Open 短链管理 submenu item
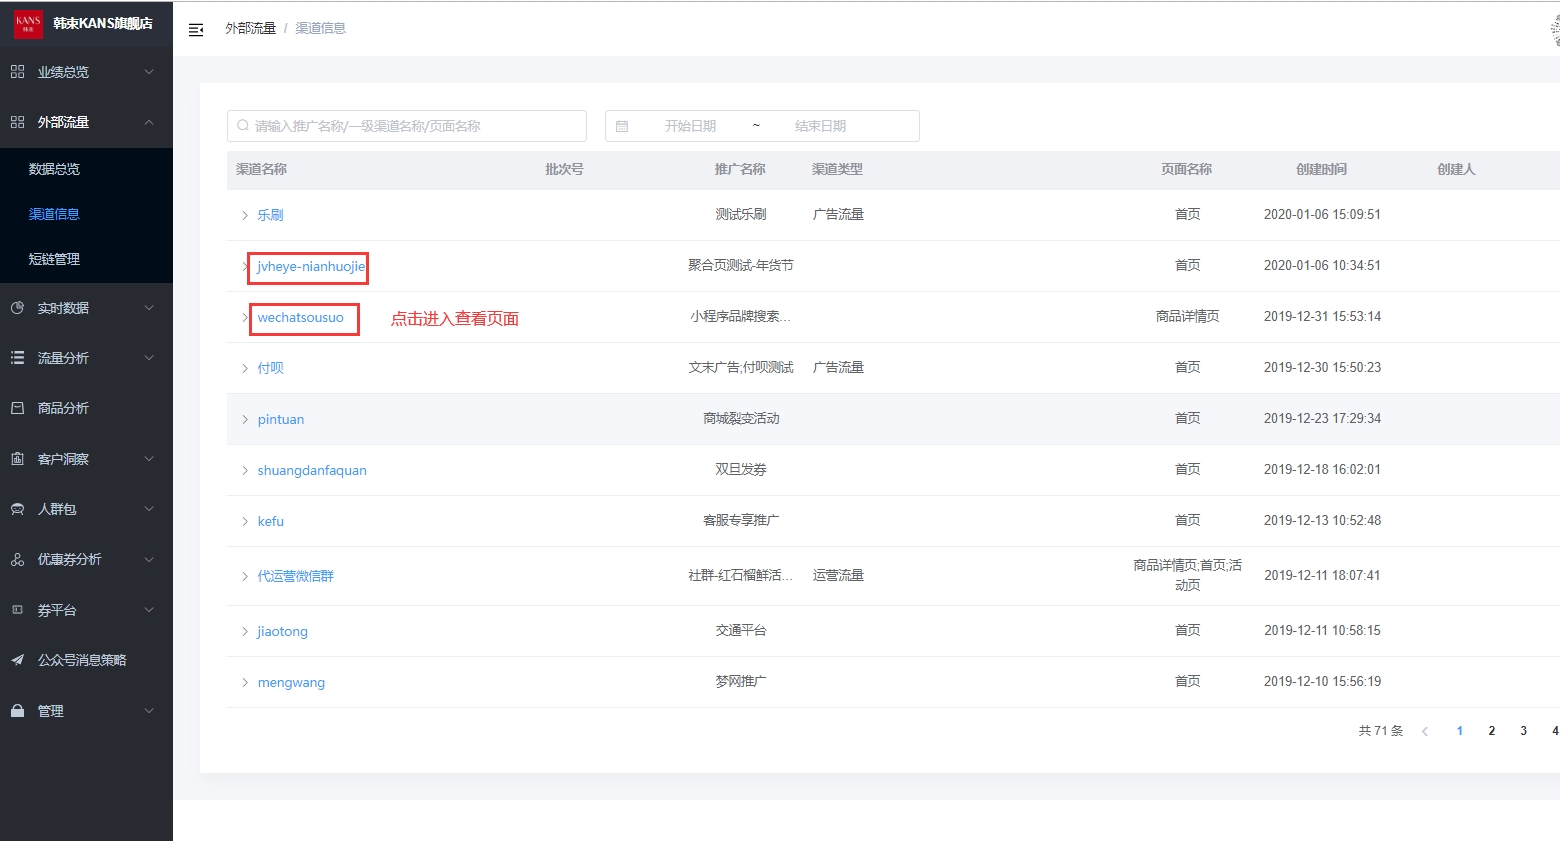The width and height of the screenshot is (1560, 841). point(55,259)
